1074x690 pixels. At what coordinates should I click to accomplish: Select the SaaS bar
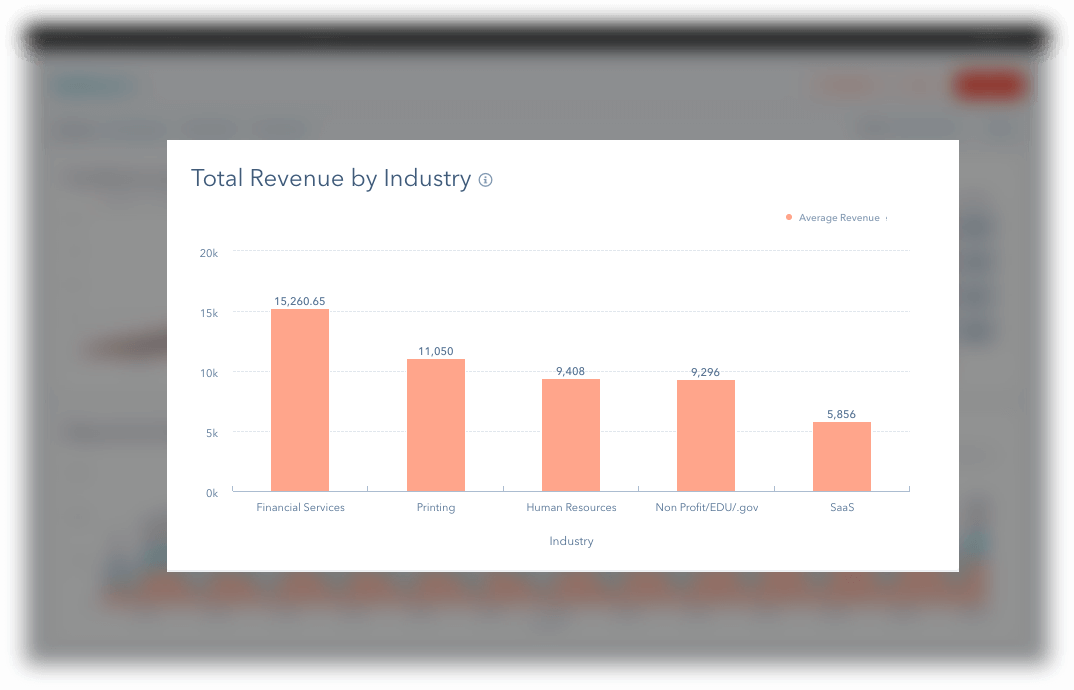point(841,456)
